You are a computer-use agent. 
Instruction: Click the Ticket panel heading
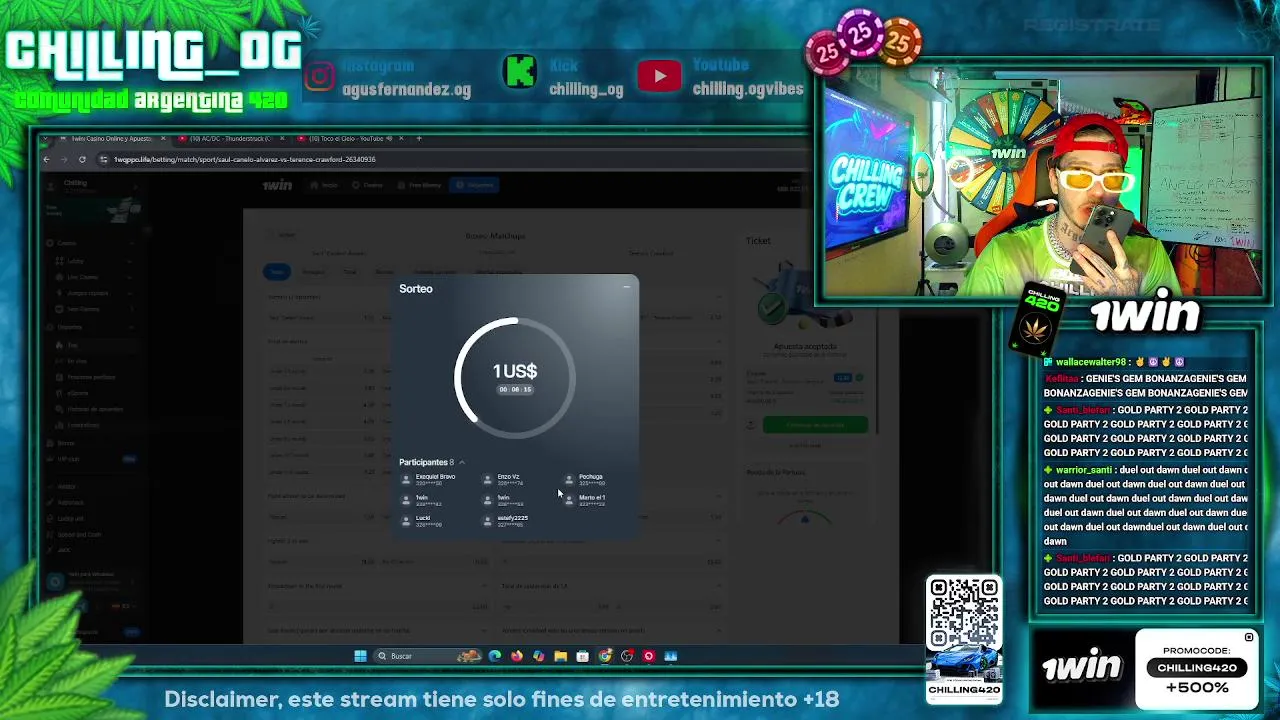758,241
